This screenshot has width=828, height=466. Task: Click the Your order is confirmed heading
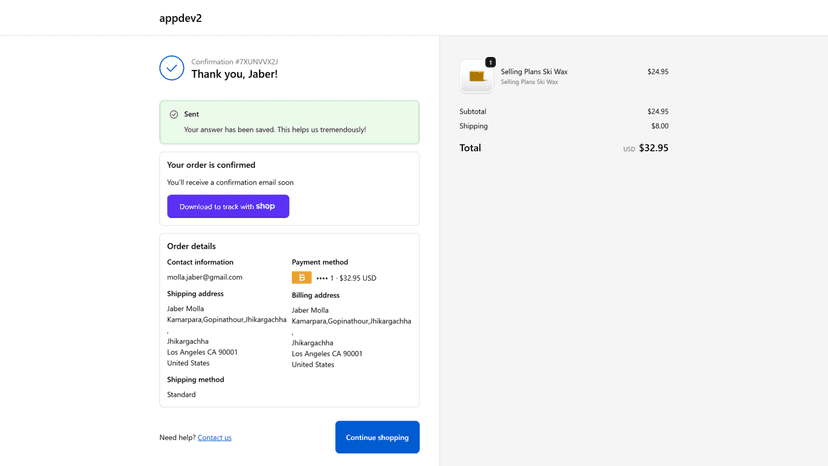(211, 165)
